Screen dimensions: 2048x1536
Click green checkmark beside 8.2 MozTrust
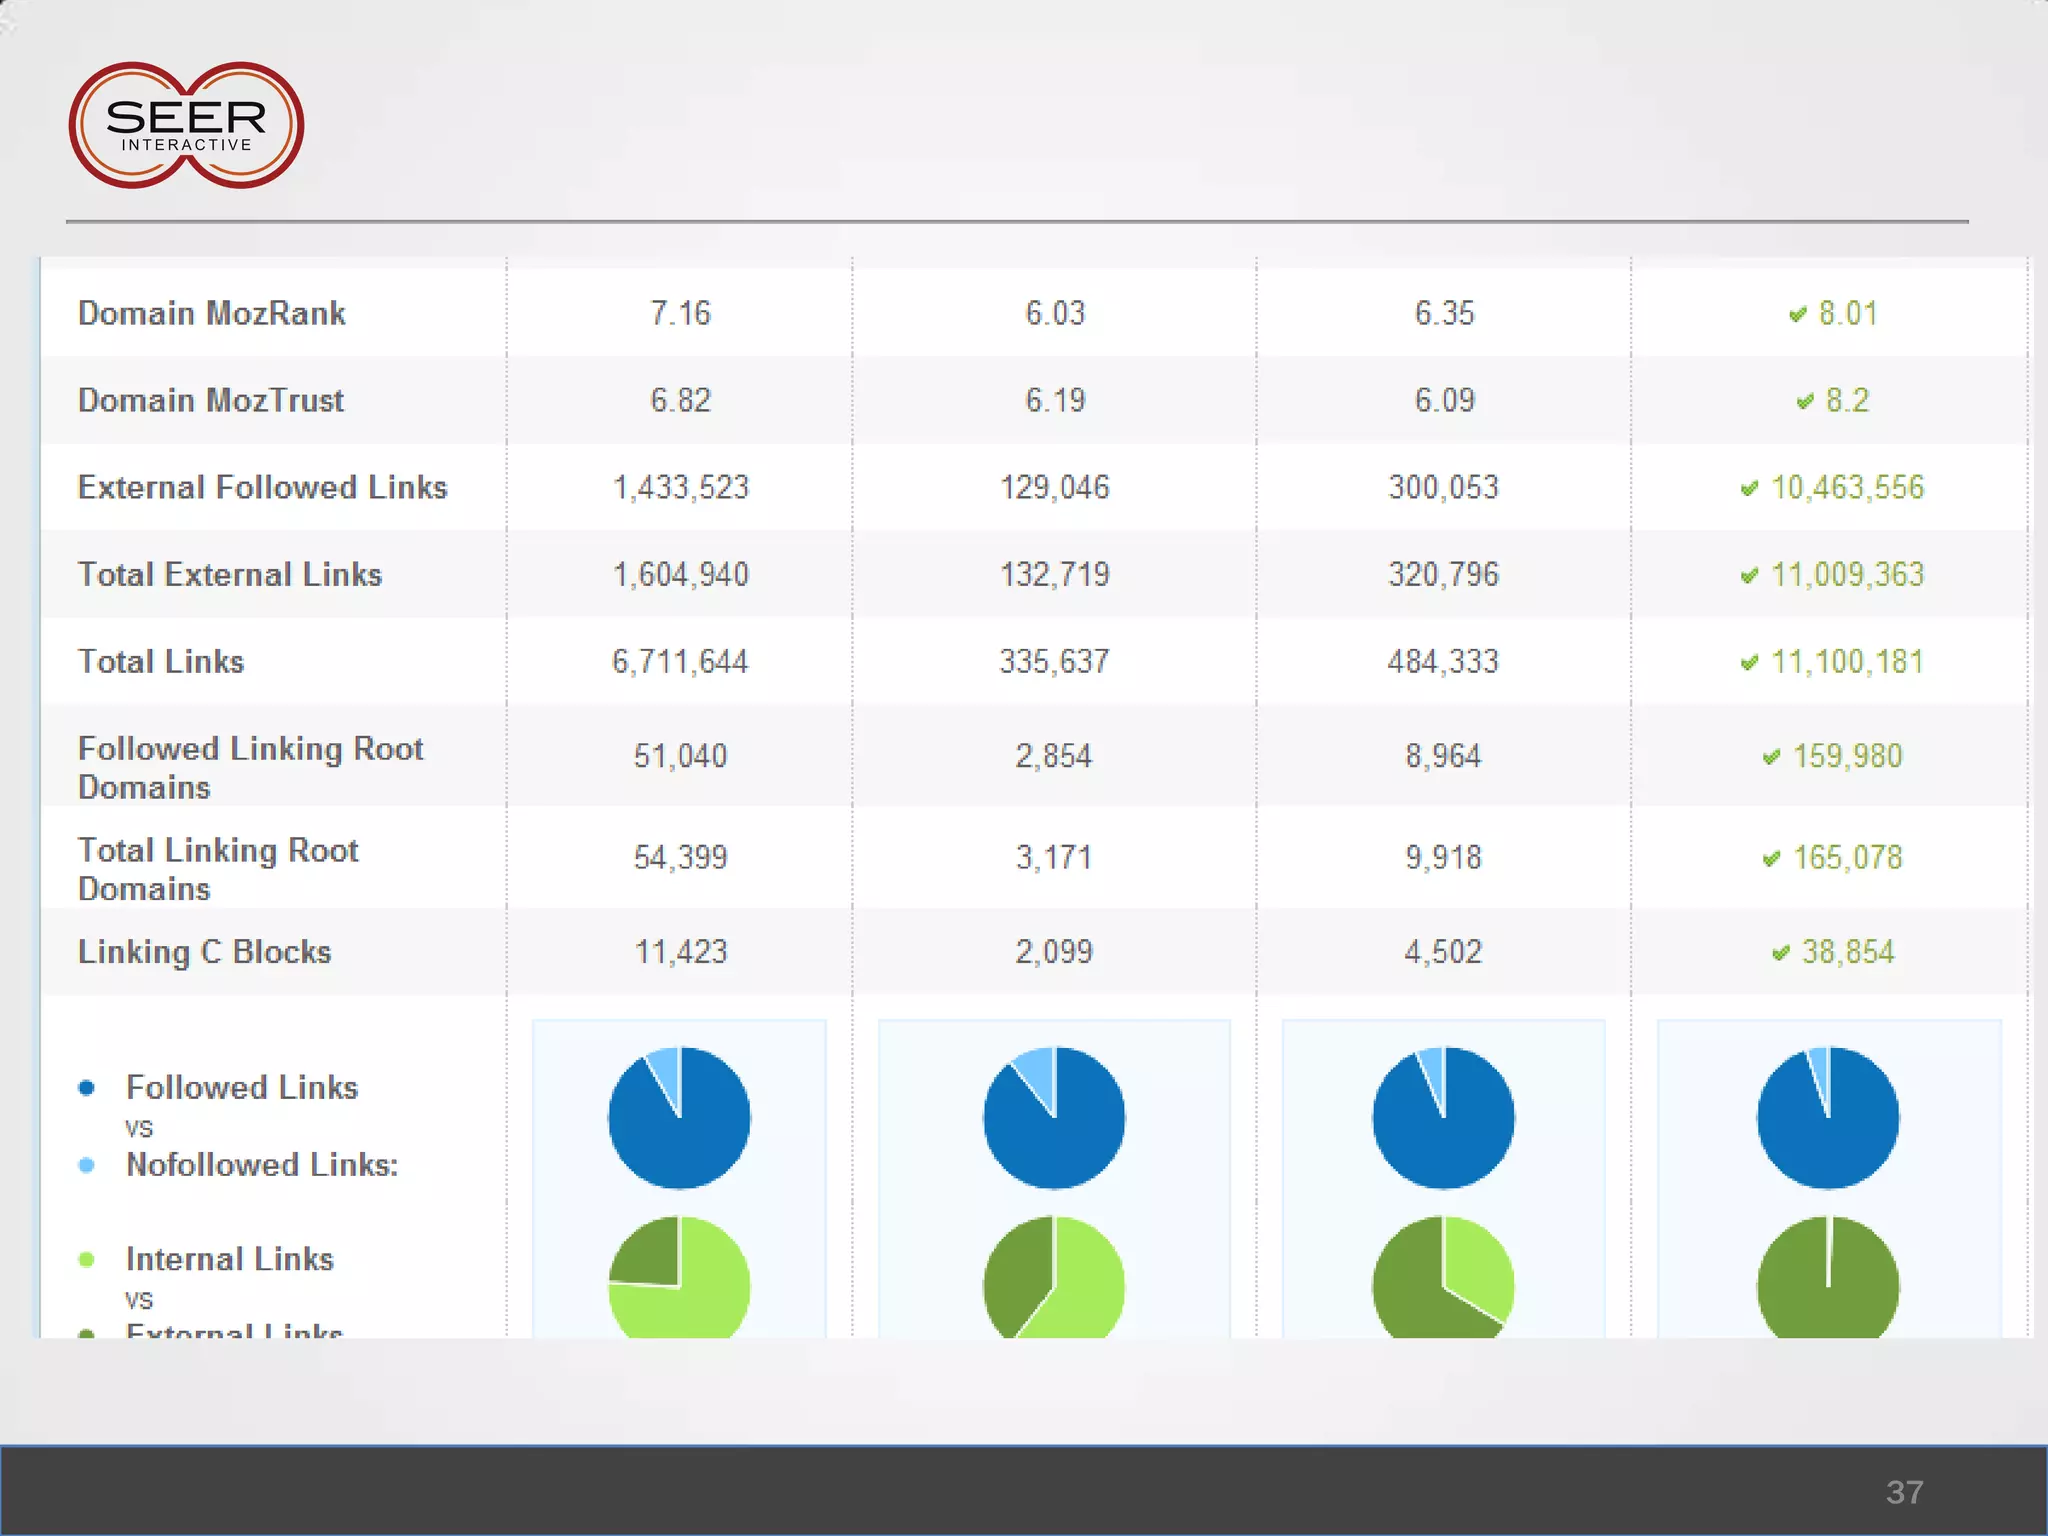coord(1804,401)
